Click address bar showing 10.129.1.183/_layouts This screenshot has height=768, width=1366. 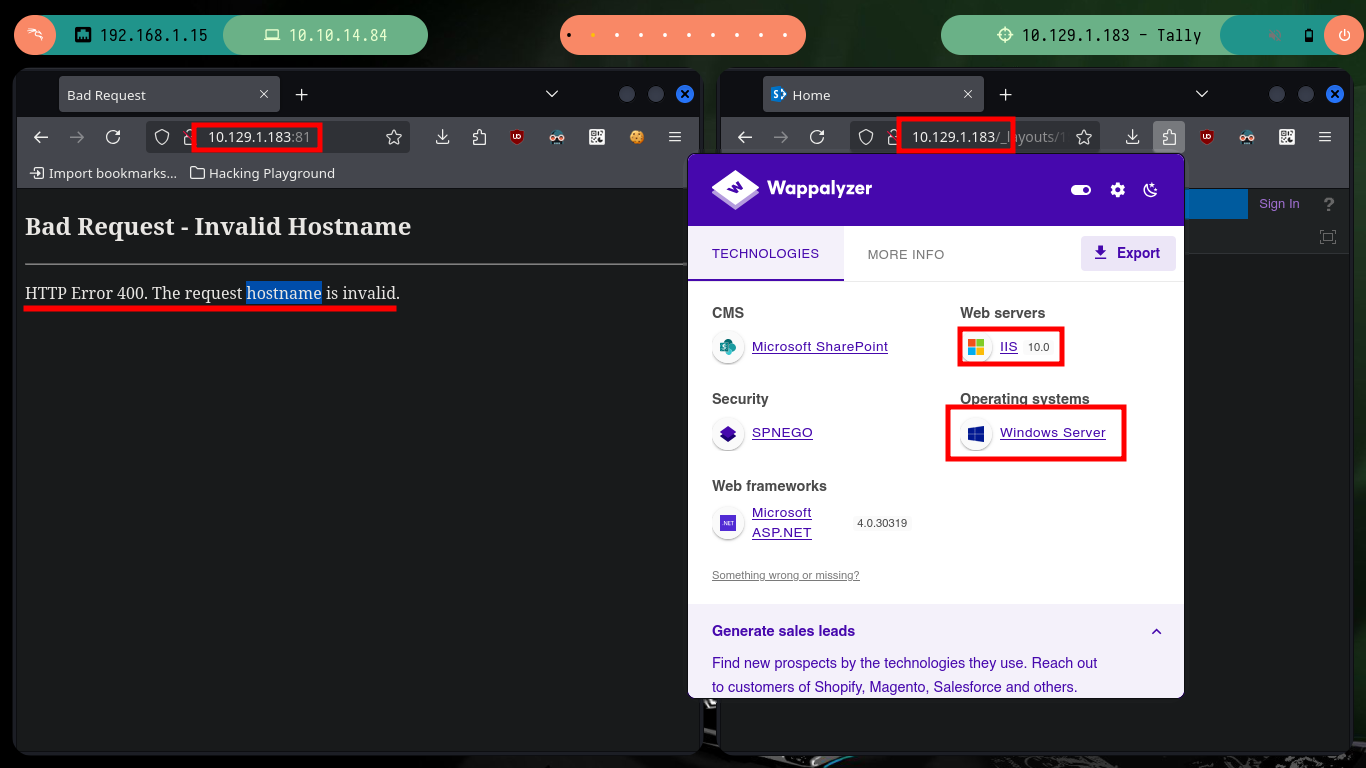974,137
